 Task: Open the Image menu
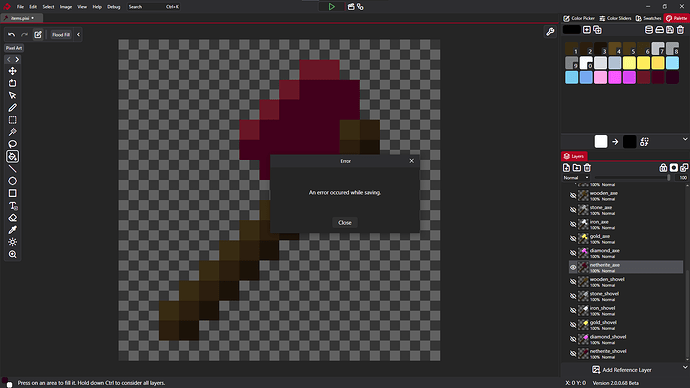(66, 7)
